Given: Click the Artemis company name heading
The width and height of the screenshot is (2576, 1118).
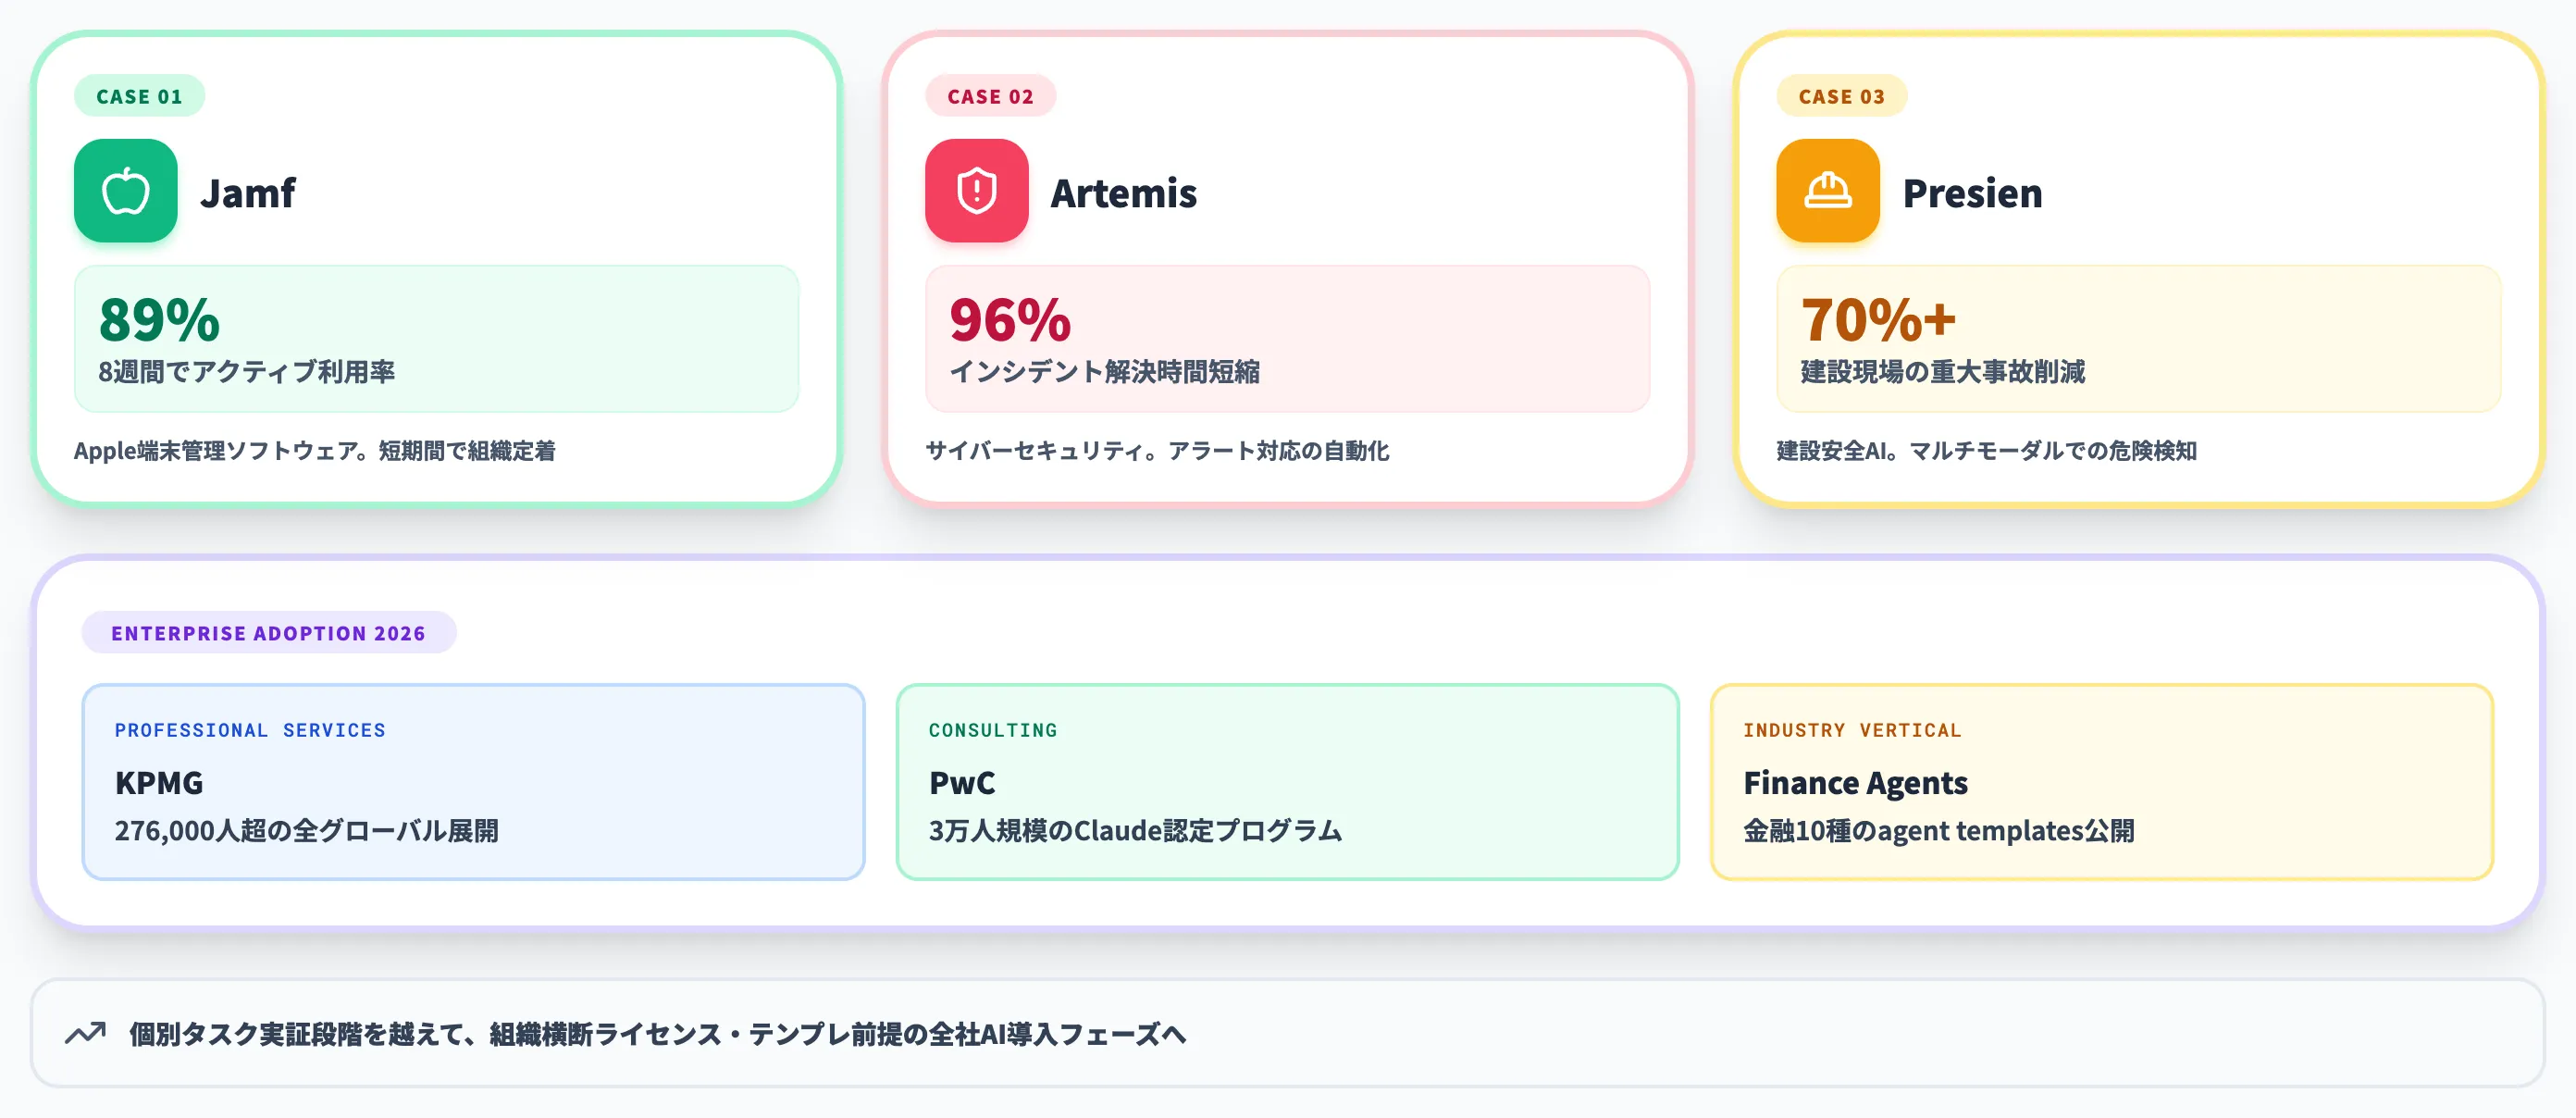Looking at the screenshot, I should [x=1123, y=193].
